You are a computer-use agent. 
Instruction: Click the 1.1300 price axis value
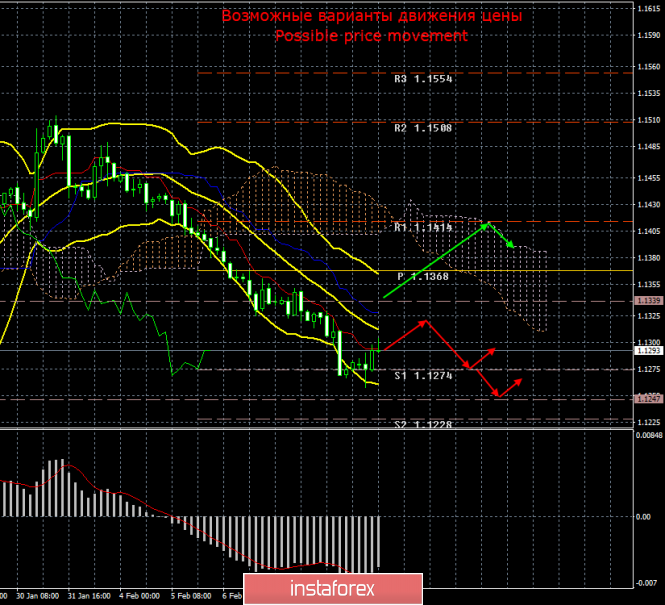coord(649,343)
